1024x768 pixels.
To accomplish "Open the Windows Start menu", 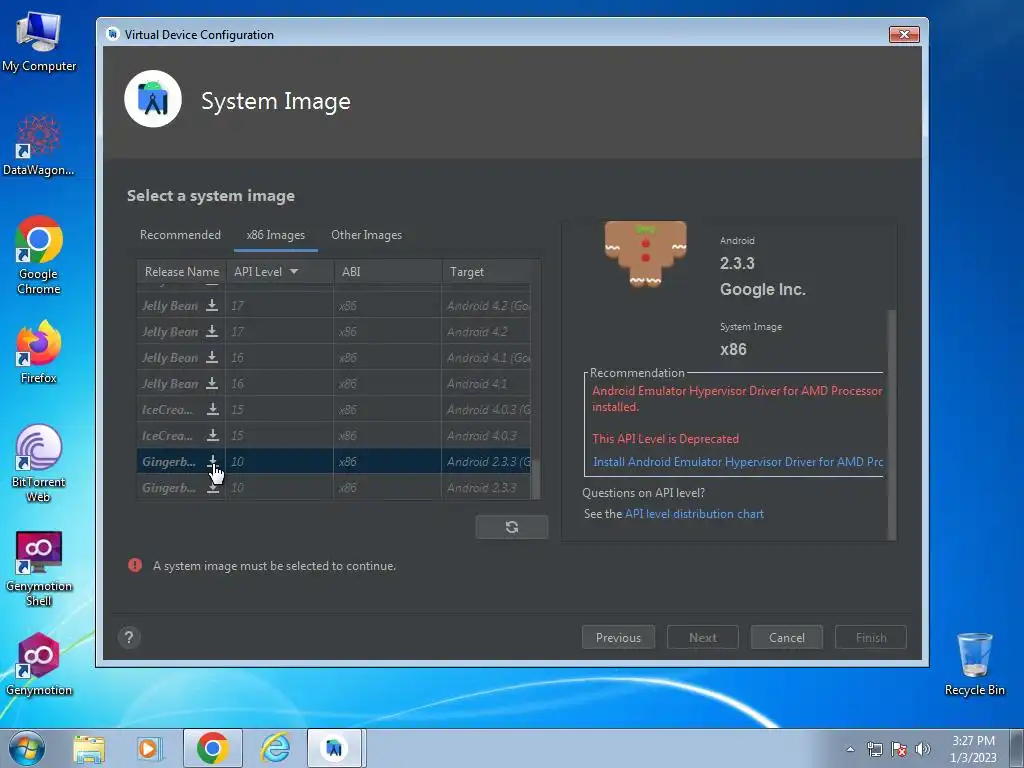I will click(x=27, y=748).
